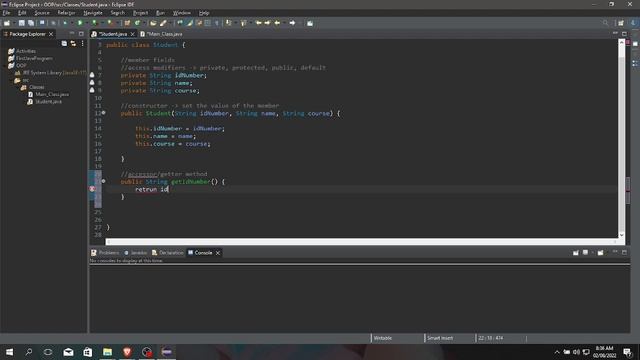Image resolution: width=640 pixels, height=360 pixels.
Task: Switch to the Problems tab
Action: tap(105, 253)
